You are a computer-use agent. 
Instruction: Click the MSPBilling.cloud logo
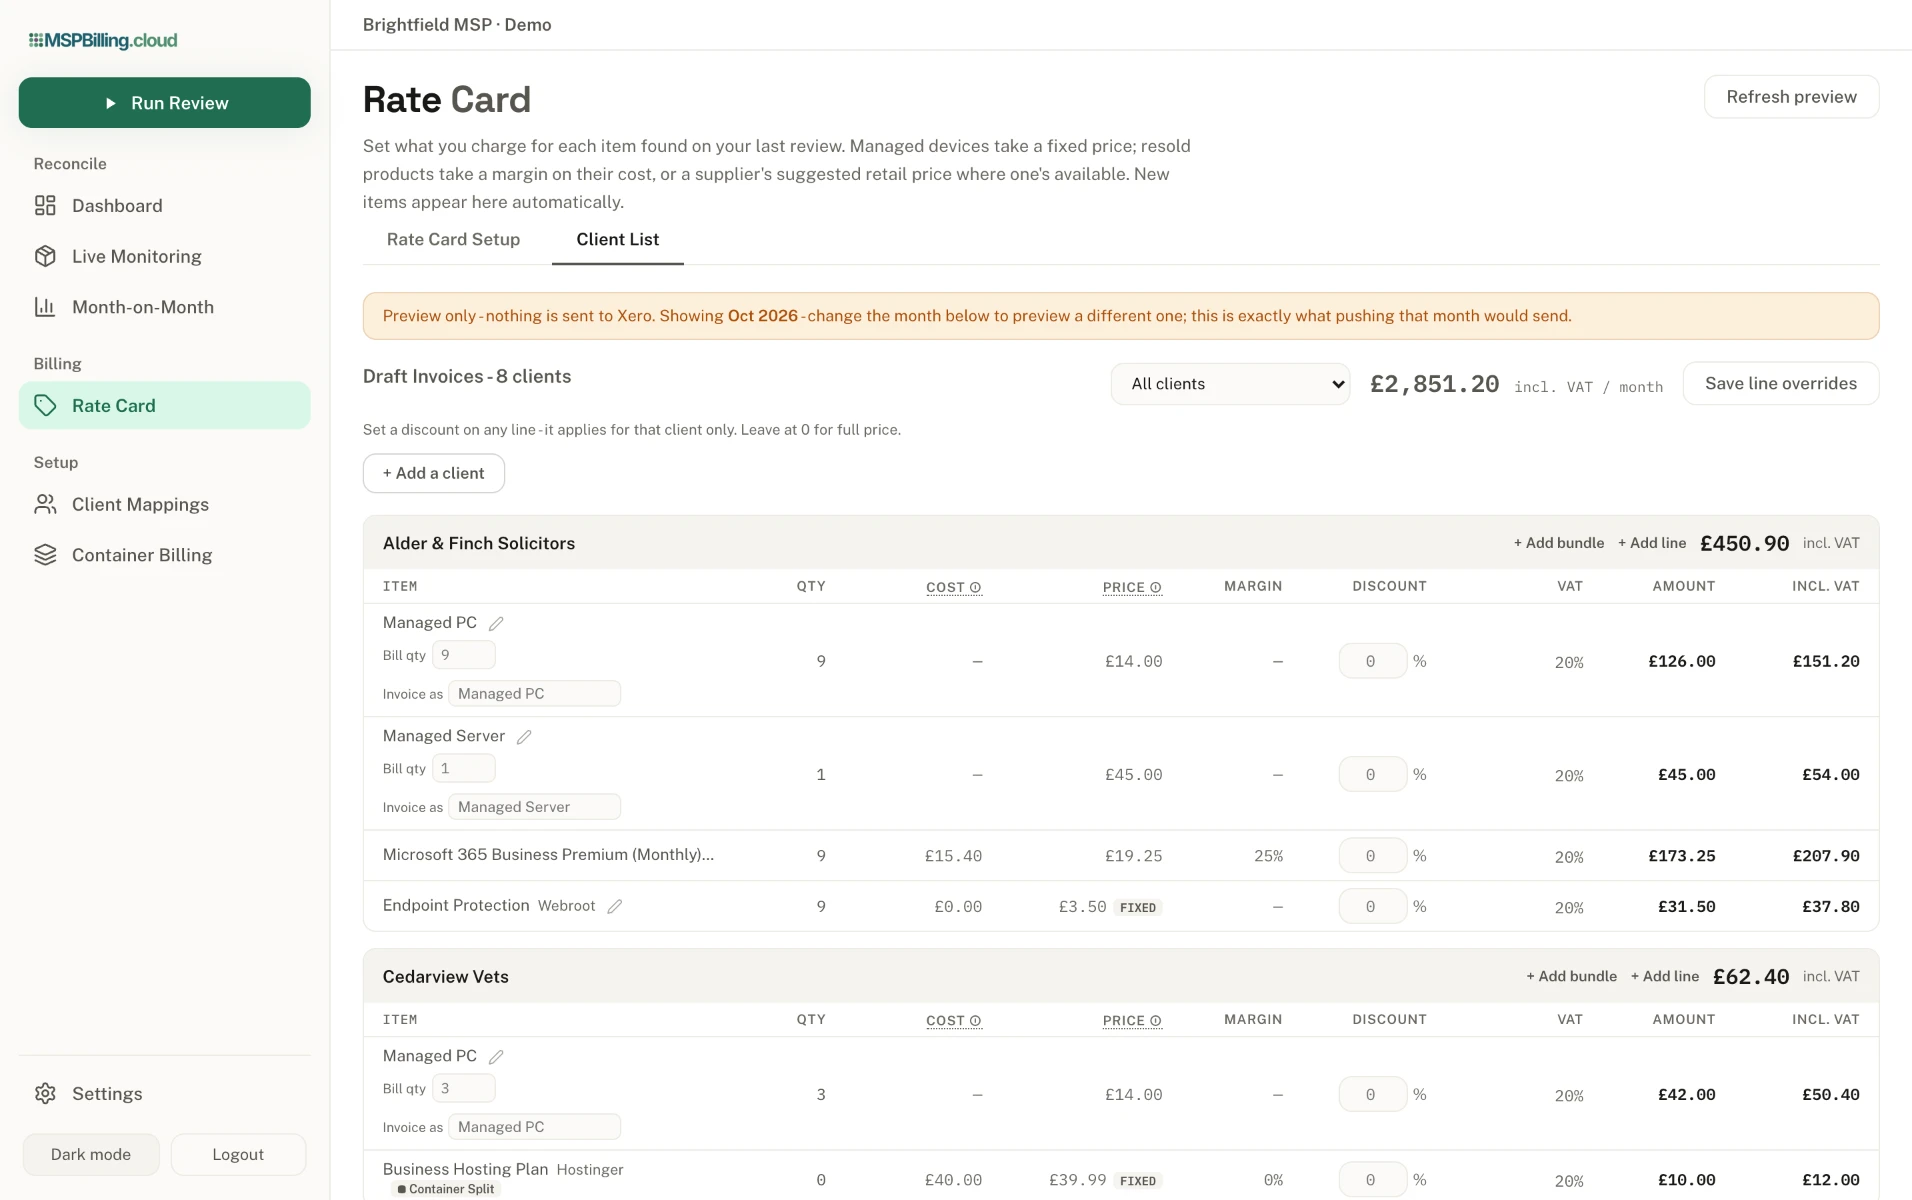tap(103, 40)
